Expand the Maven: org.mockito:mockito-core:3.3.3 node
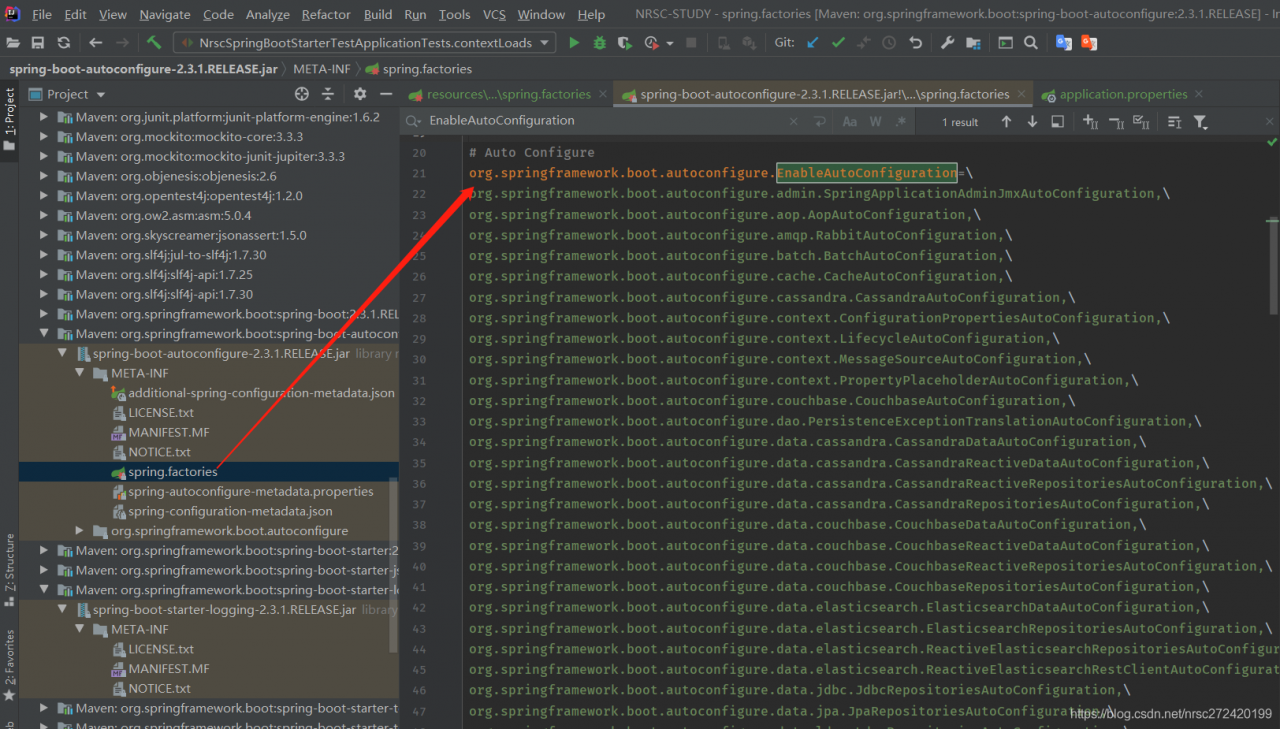Viewport: 1280px width, 729px height. pos(44,137)
